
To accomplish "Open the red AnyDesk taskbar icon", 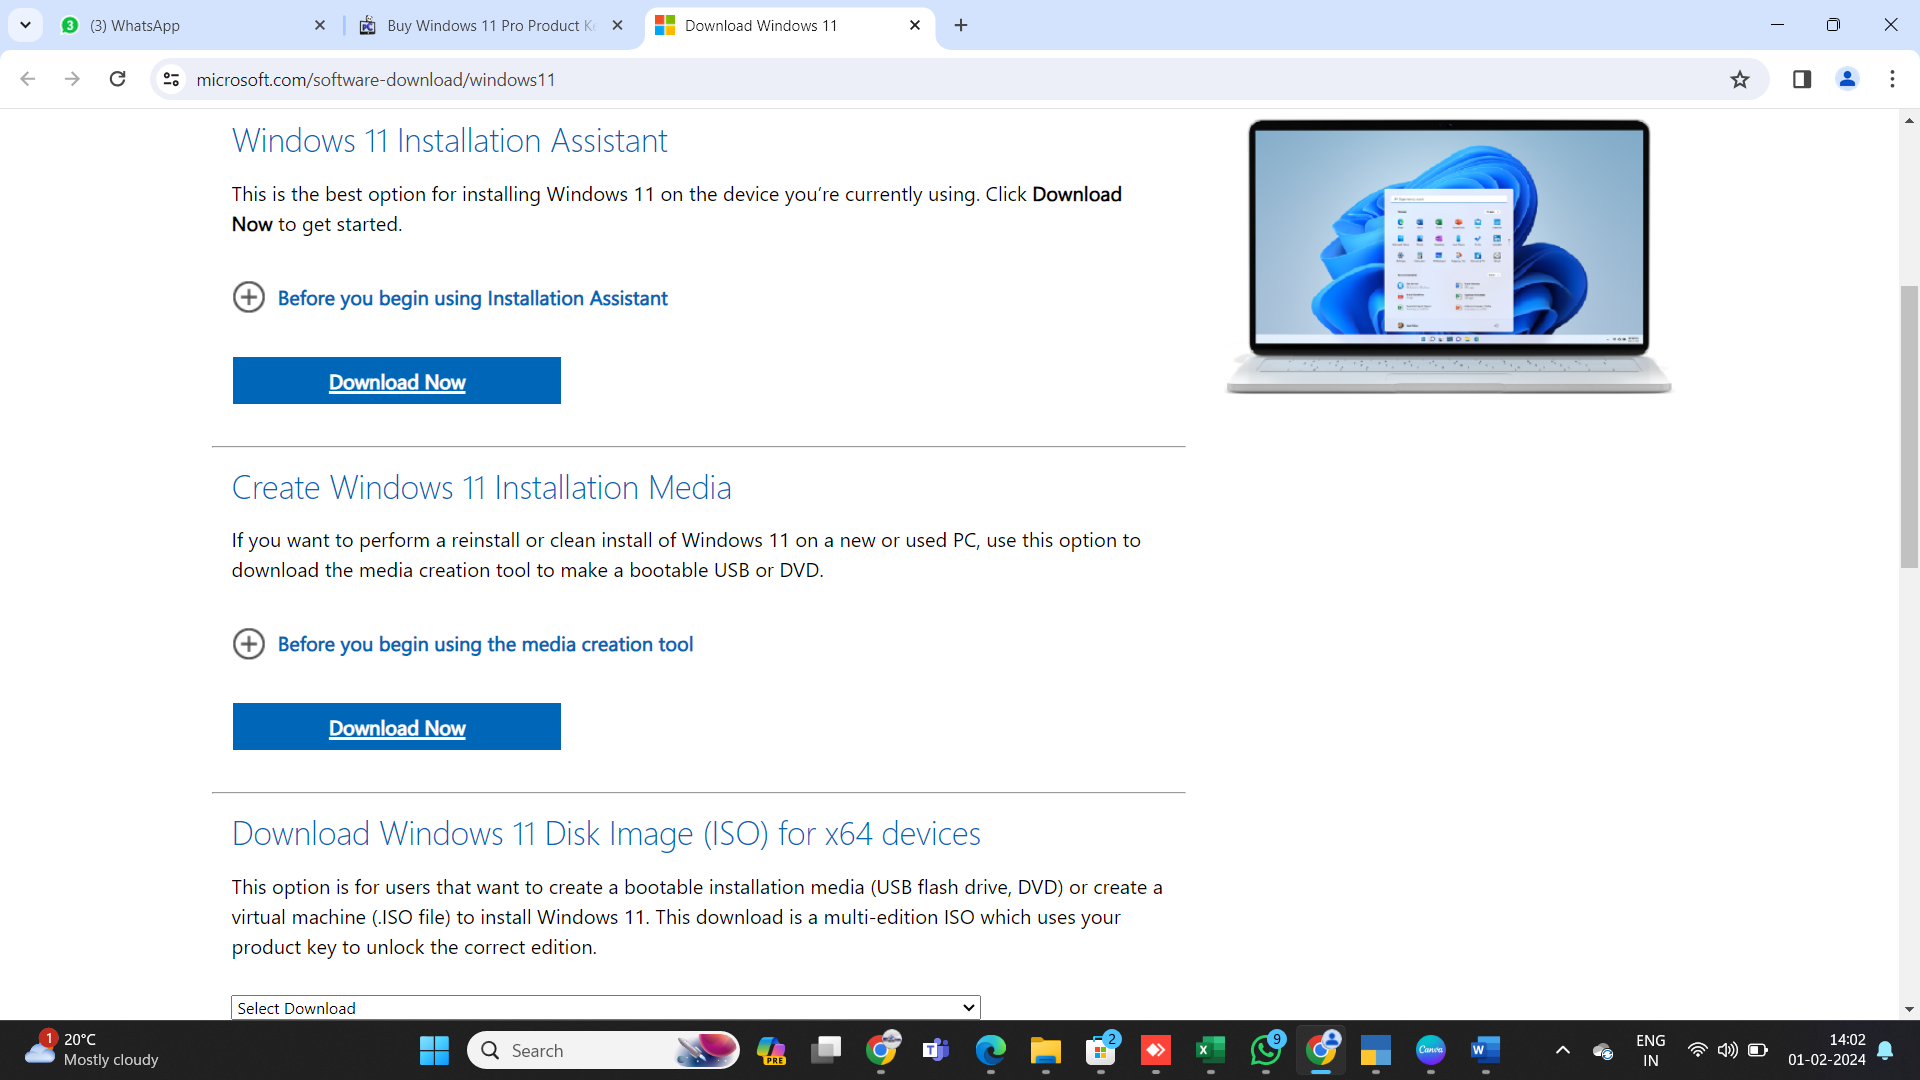I will coord(1156,1050).
